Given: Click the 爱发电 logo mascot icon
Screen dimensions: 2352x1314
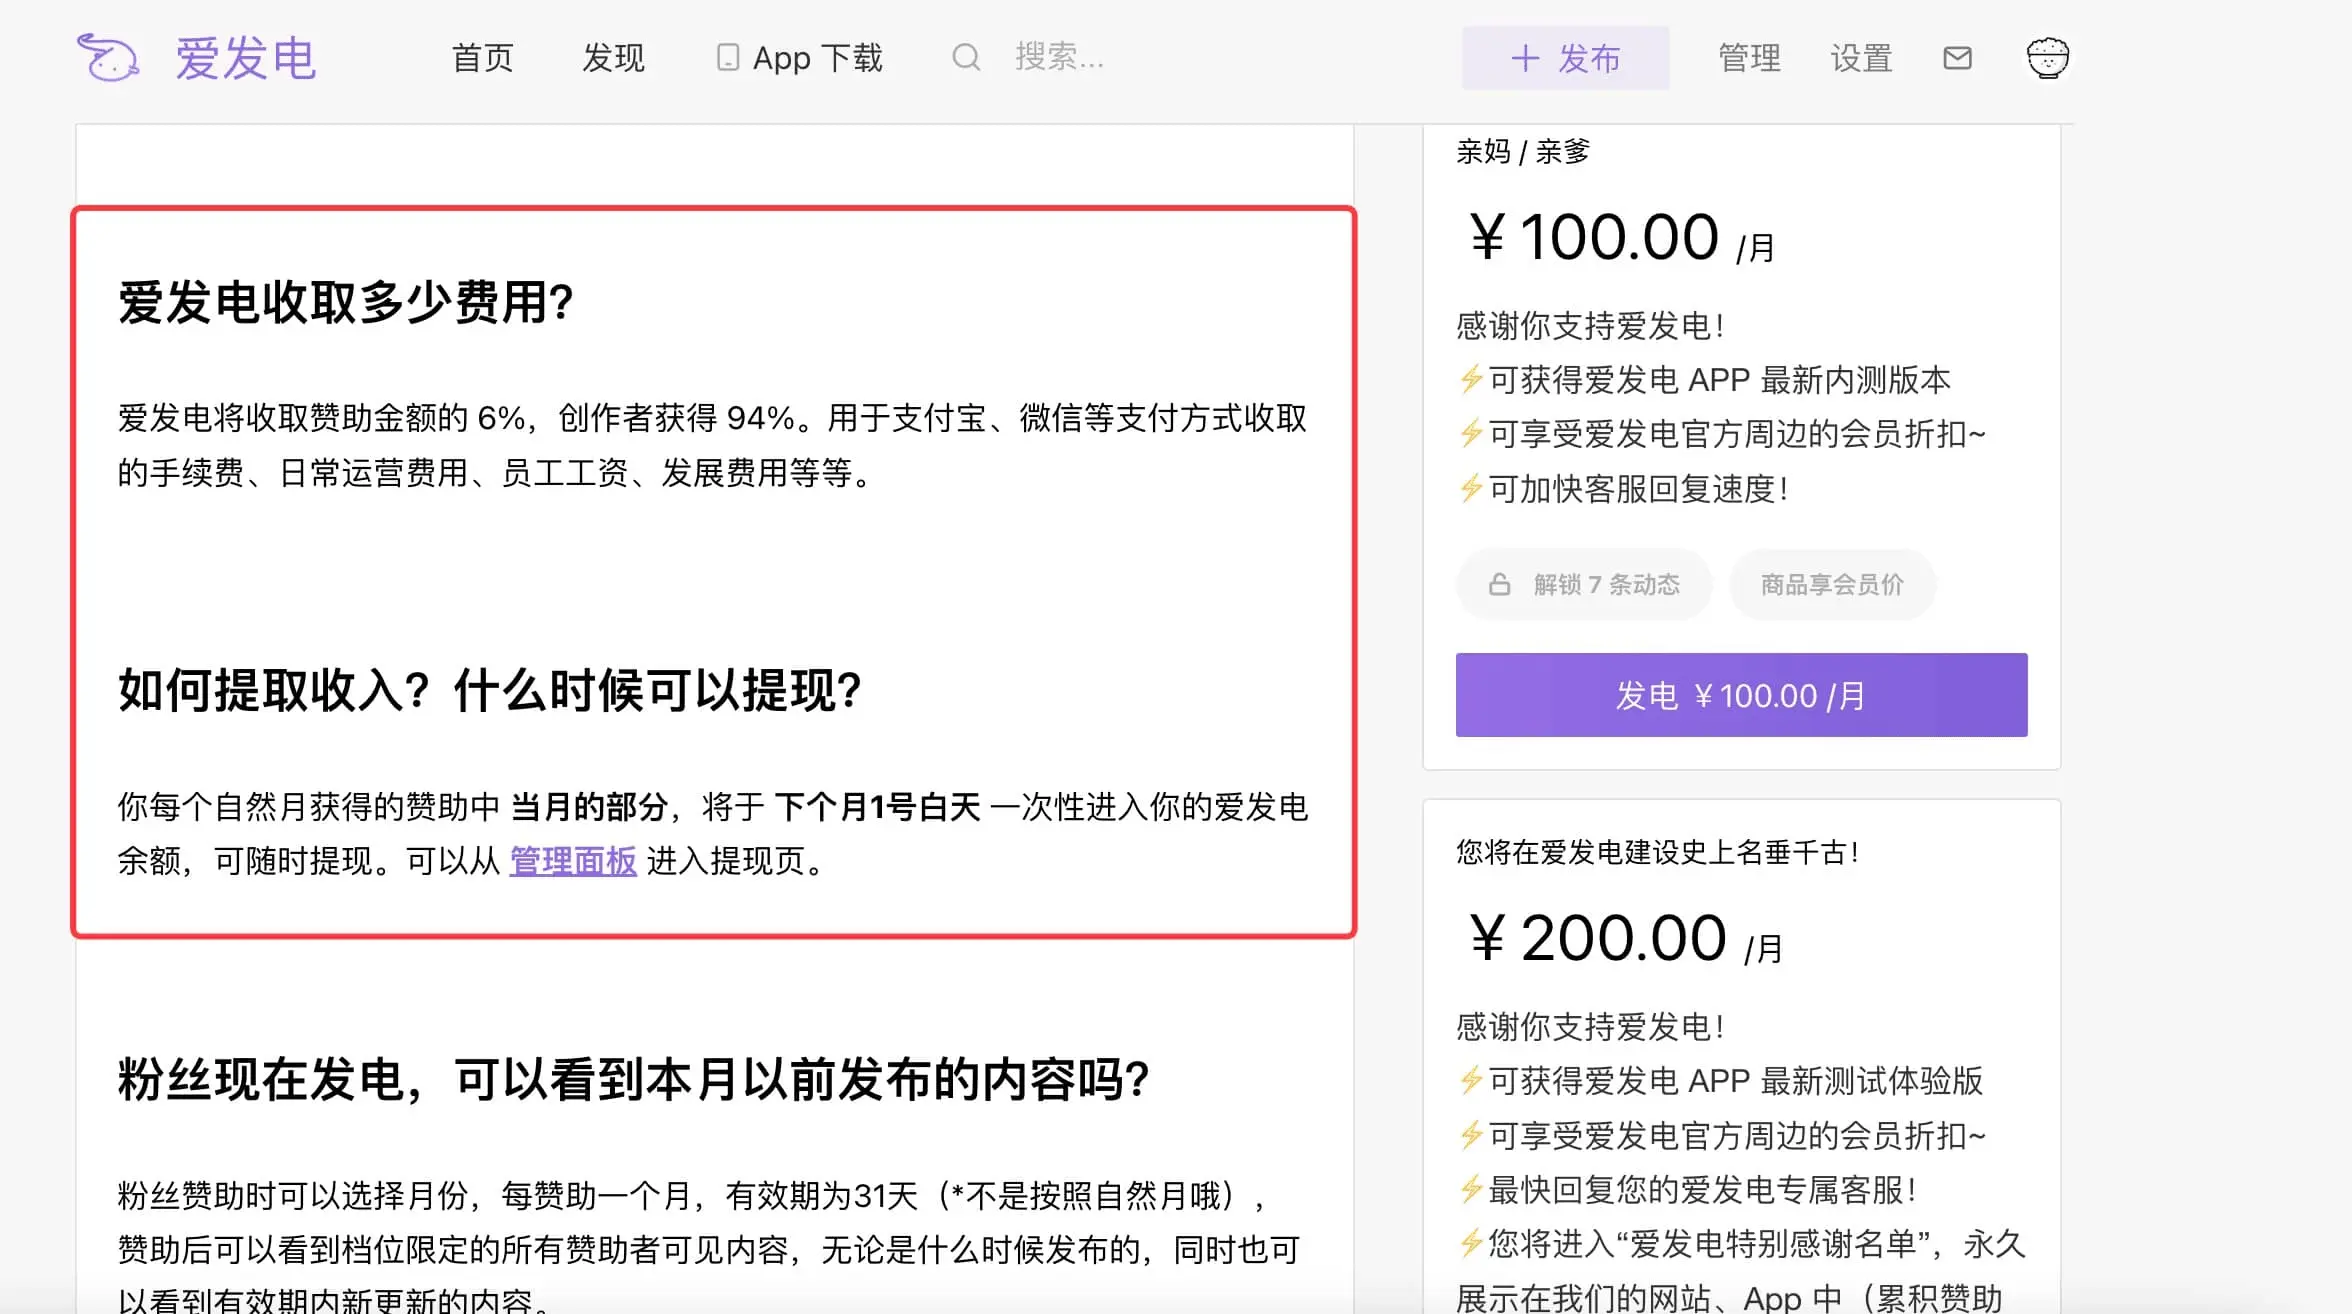Looking at the screenshot, I should [x=108, y=58].
